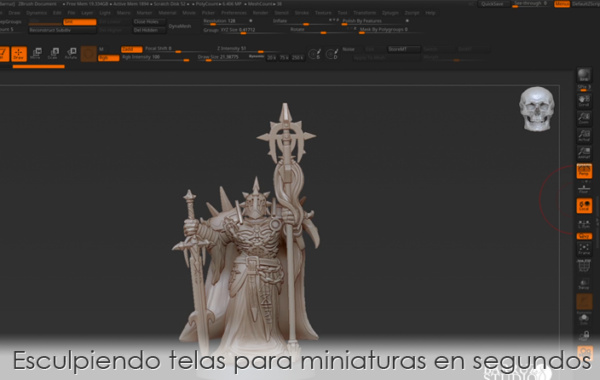Click the Reconstruct Subdiv button
The height and width of the screenshot is (380, 600).
(62, 30)
